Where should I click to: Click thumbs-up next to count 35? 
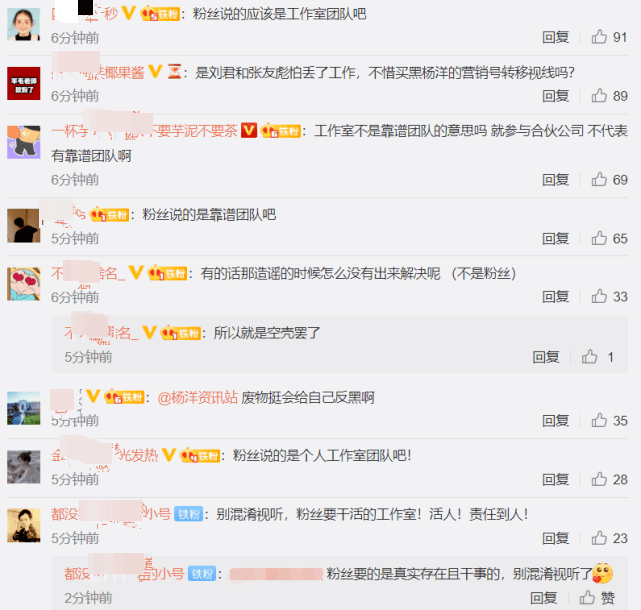tap(599, 420)
